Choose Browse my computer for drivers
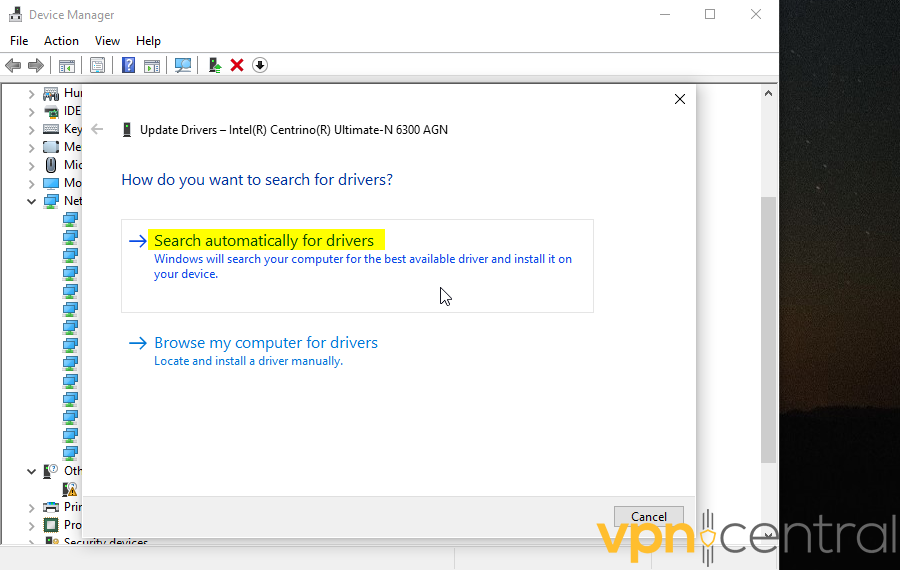The image size is (900, 570). (x=266, y=343)
